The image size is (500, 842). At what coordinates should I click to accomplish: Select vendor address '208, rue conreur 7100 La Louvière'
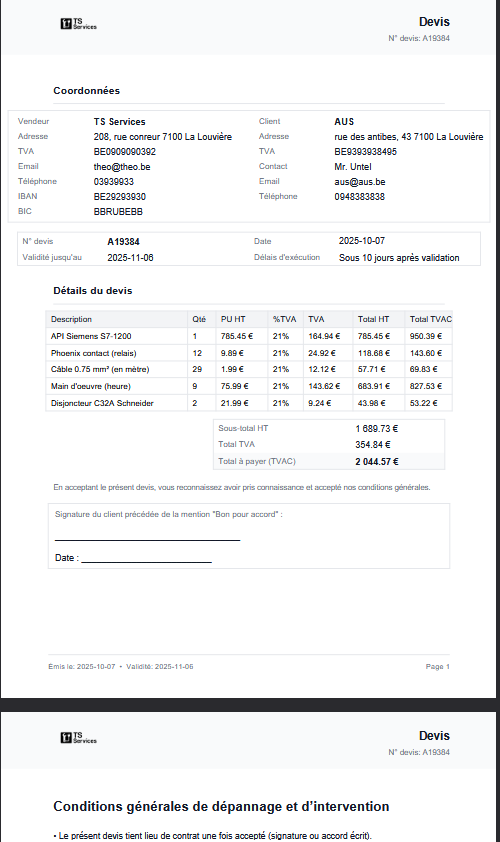point(163,137)
